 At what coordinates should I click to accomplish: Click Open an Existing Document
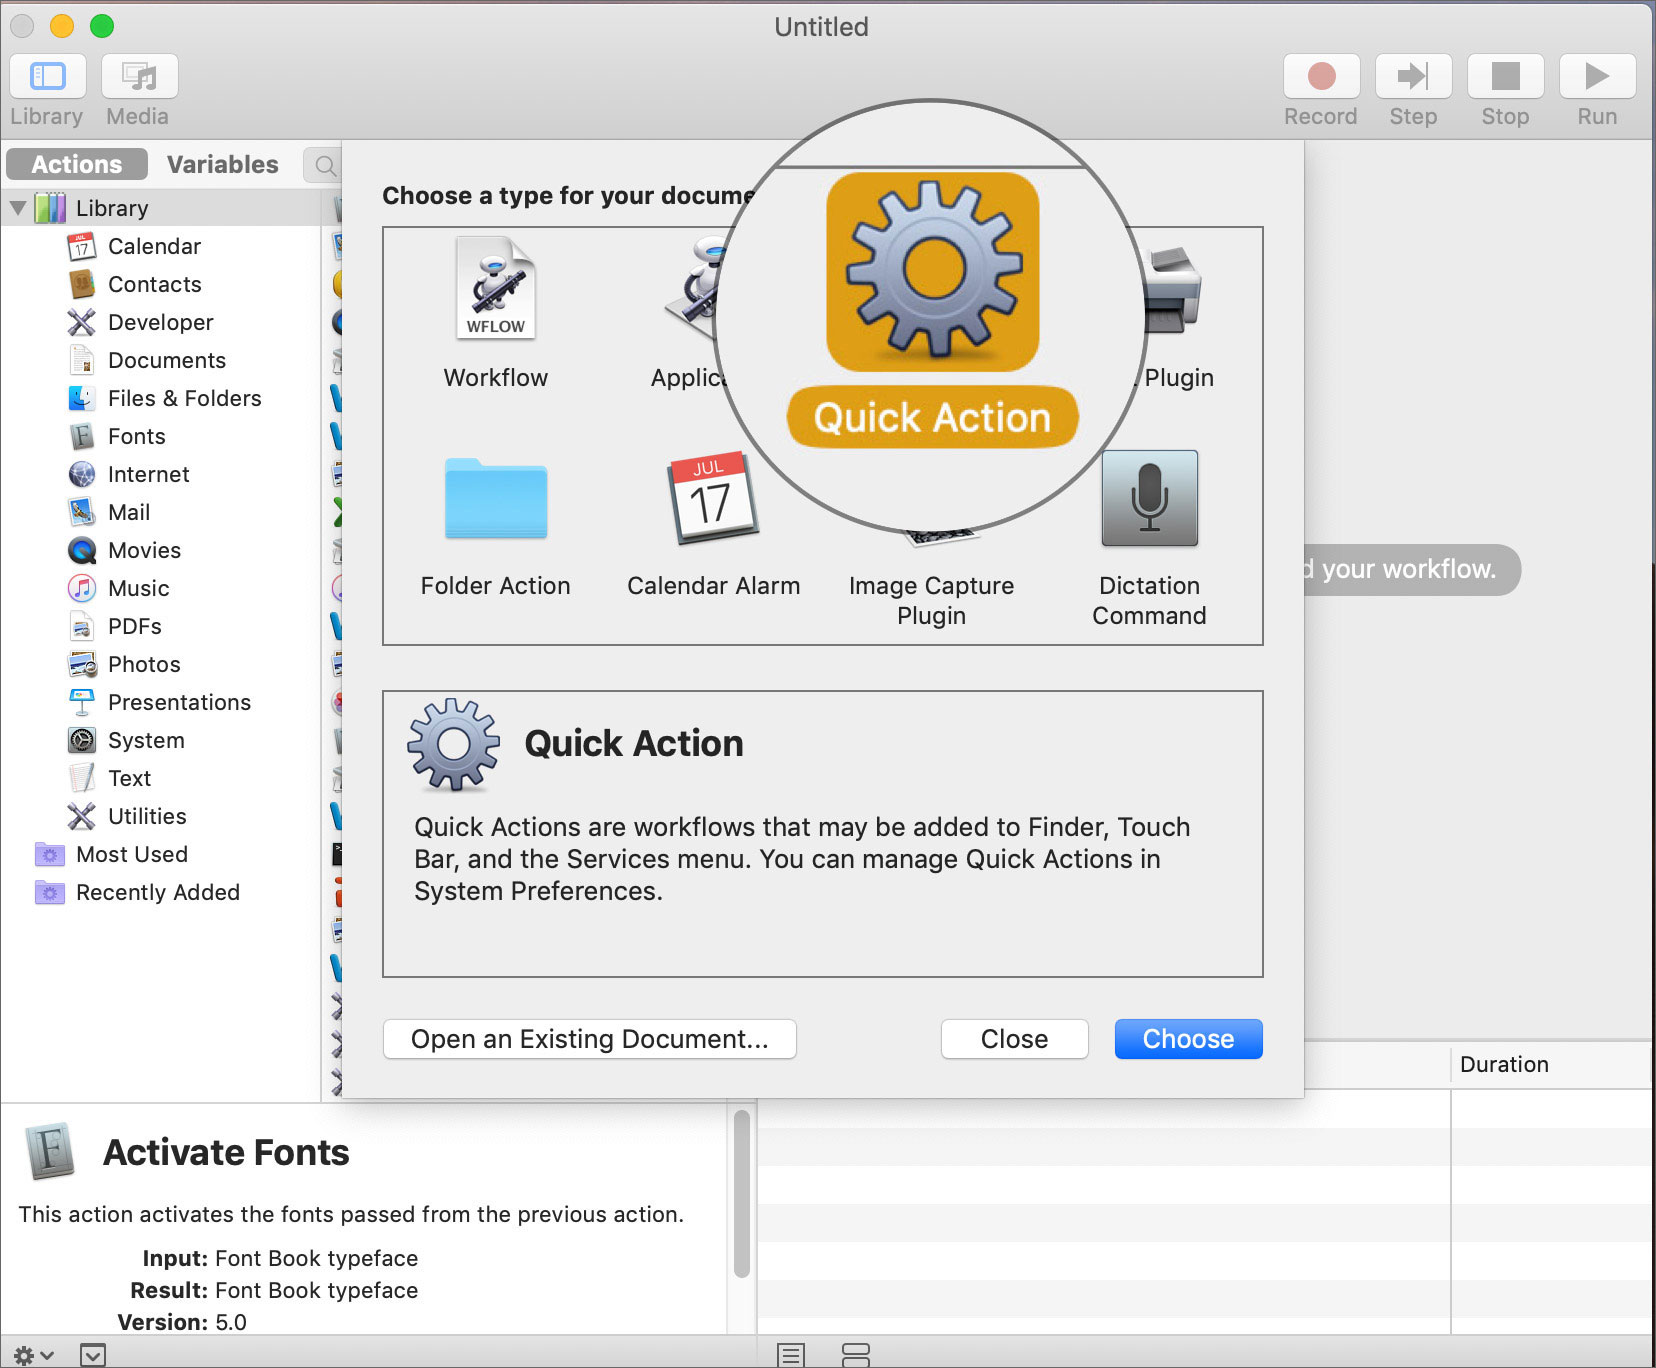click(589, 1039)
